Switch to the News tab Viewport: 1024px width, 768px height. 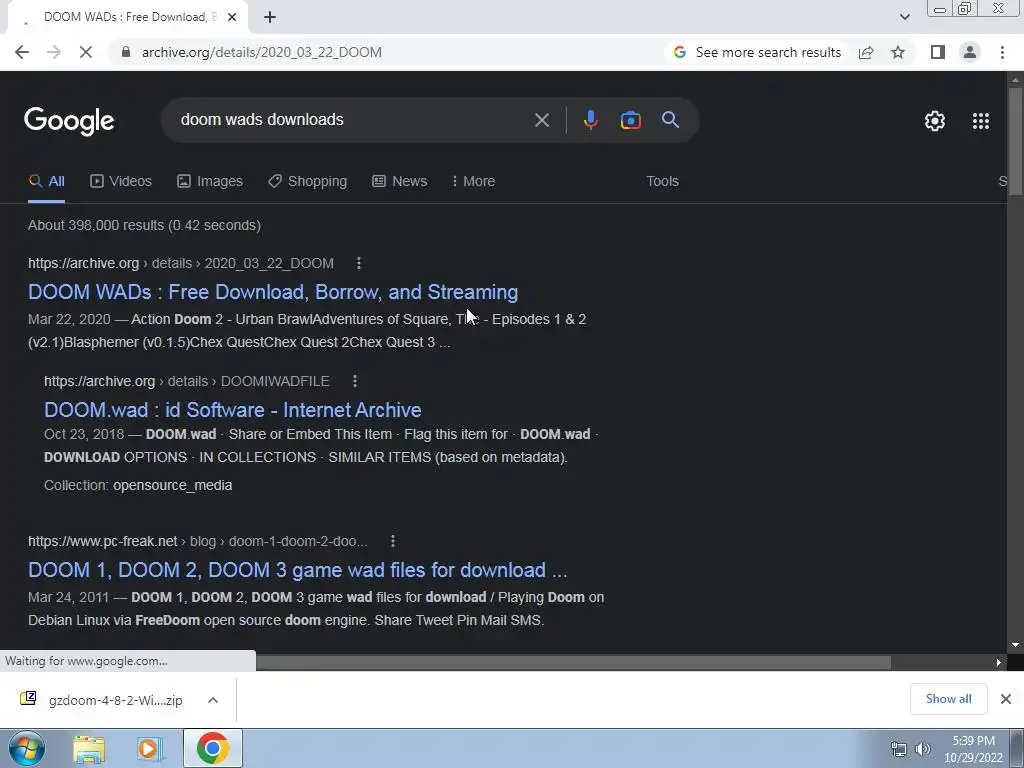click(x=400, y=182)
